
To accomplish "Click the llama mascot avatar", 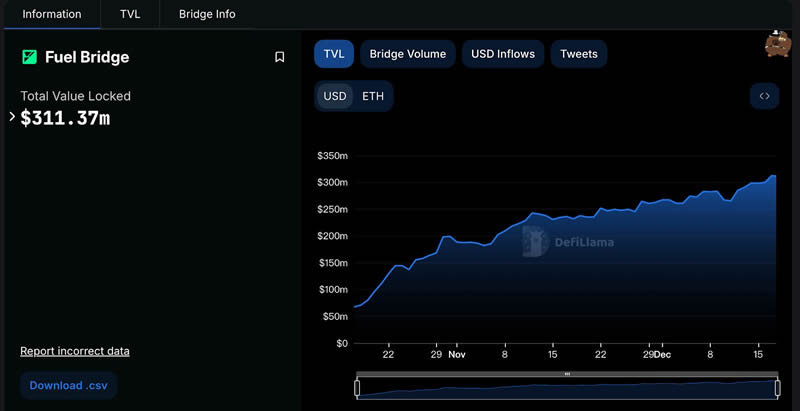I will click(x=777, y=44).
